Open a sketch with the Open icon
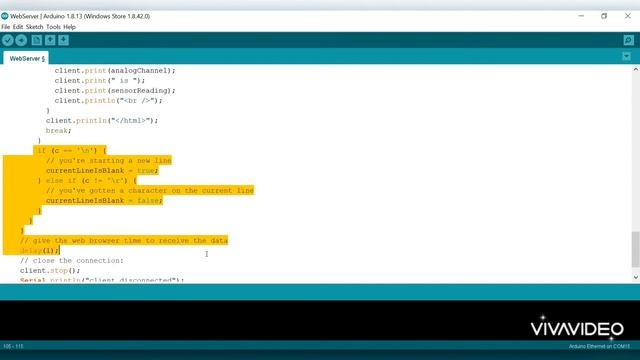Viewport: 640px width, 360px height. (50, 40)
